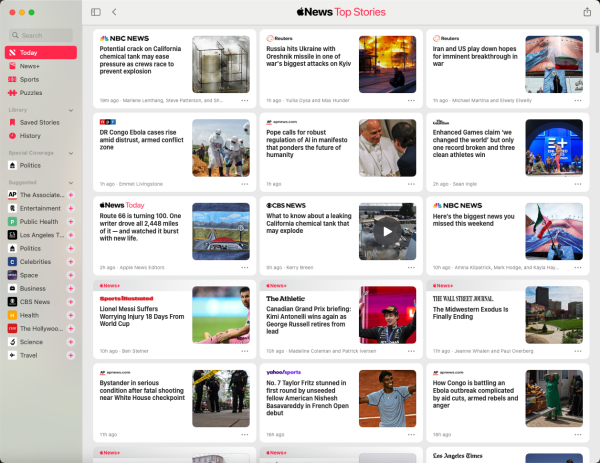Click the Travel airplane icon
Screen dimensions: 600x463
coord(12,355)
